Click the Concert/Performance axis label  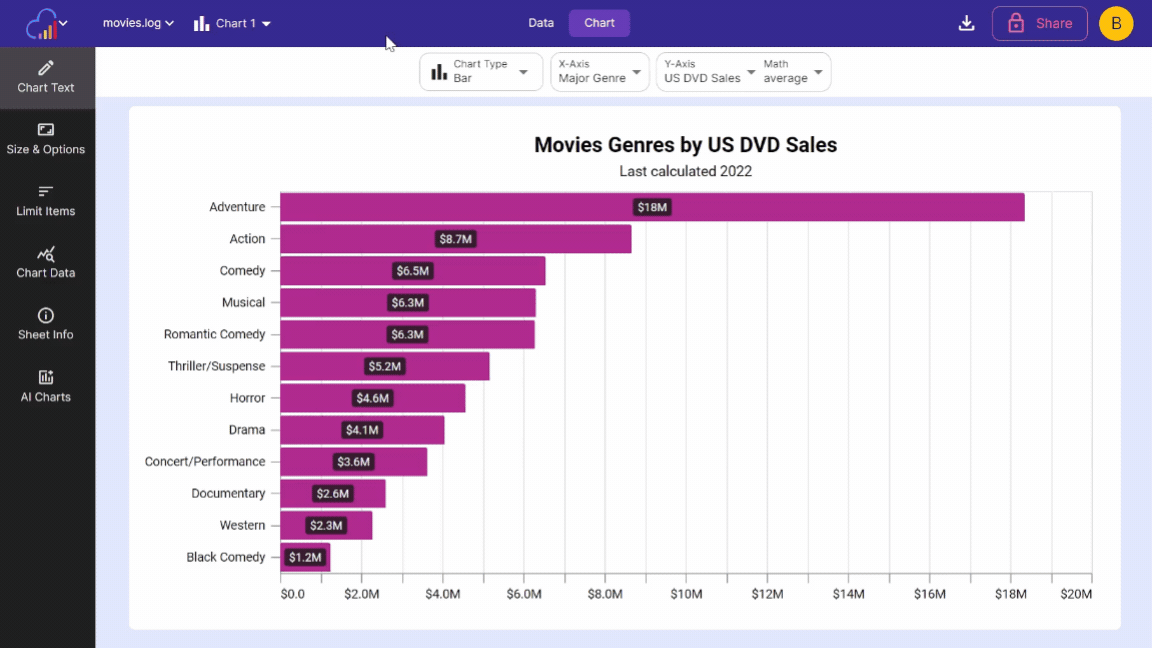[x=205, y=461]
